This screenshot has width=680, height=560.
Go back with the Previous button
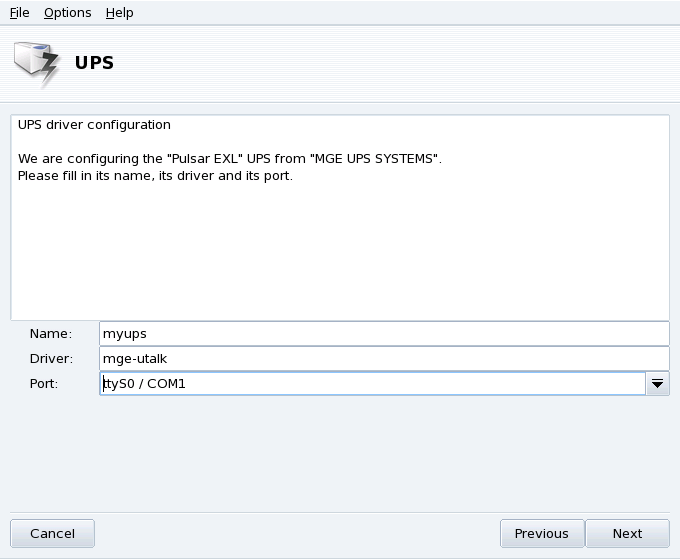541,533
